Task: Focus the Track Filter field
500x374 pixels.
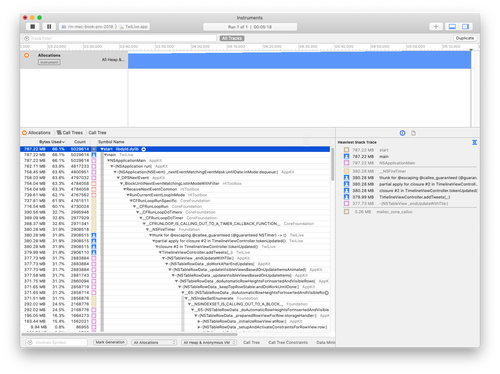Action: pyautogui.click(x=120, y=38)
